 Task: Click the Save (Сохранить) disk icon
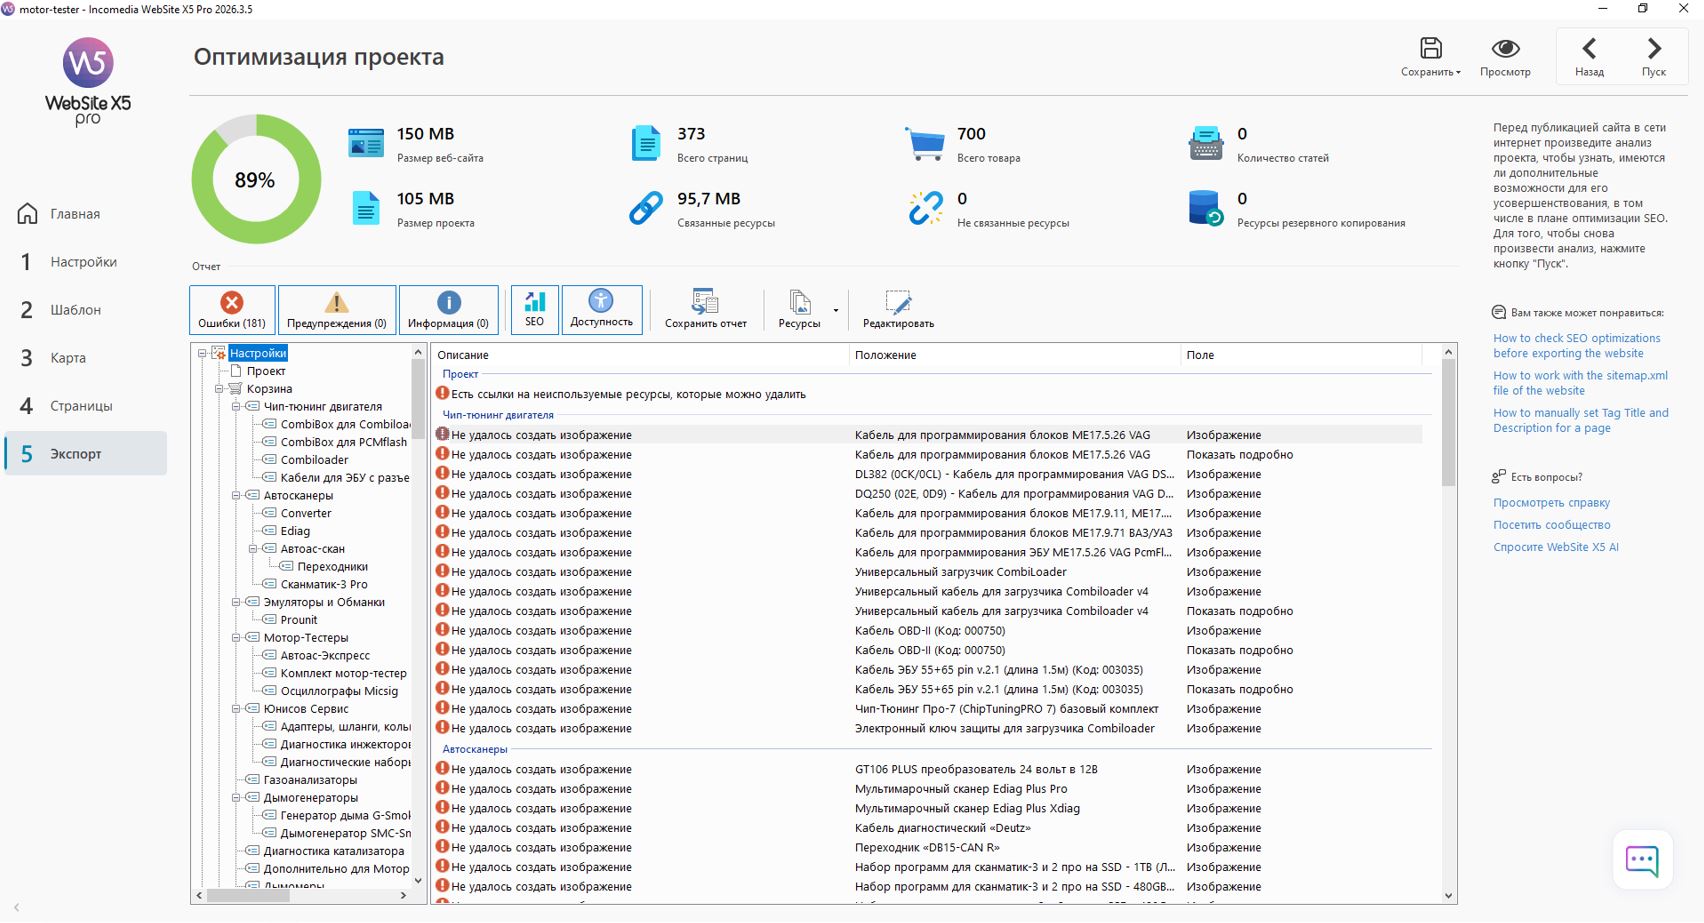(1430, 48)
